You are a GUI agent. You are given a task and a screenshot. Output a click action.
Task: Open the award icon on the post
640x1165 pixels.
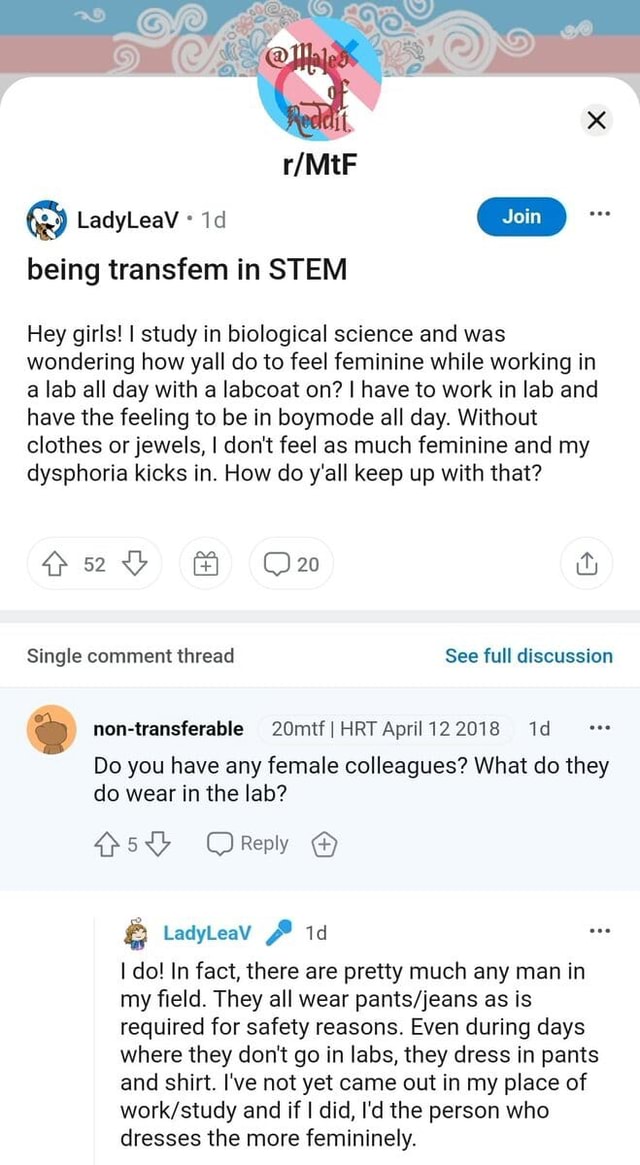click(205, 563)
